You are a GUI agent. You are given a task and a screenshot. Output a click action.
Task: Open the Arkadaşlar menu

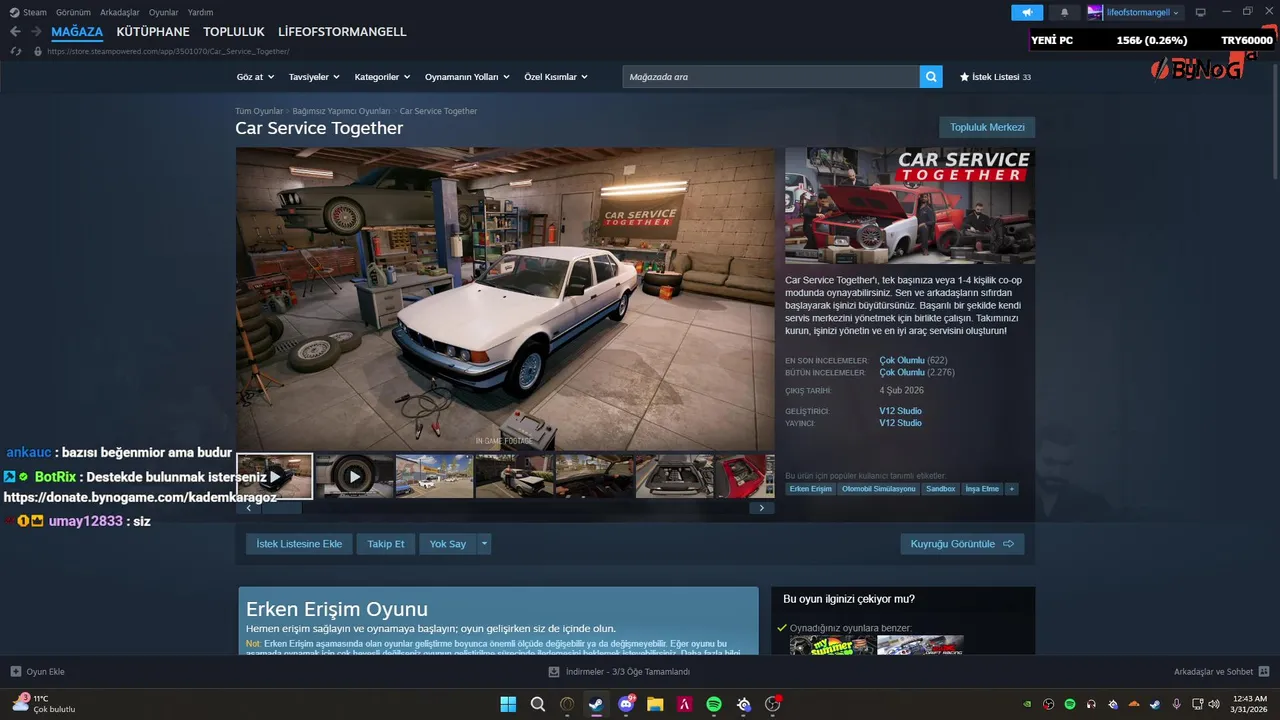click(x=120, y=12)
